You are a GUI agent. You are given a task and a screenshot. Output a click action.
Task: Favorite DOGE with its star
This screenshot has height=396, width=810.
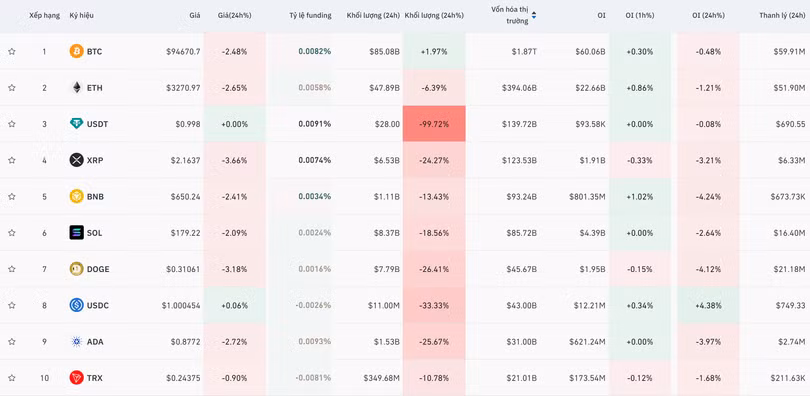11,269
